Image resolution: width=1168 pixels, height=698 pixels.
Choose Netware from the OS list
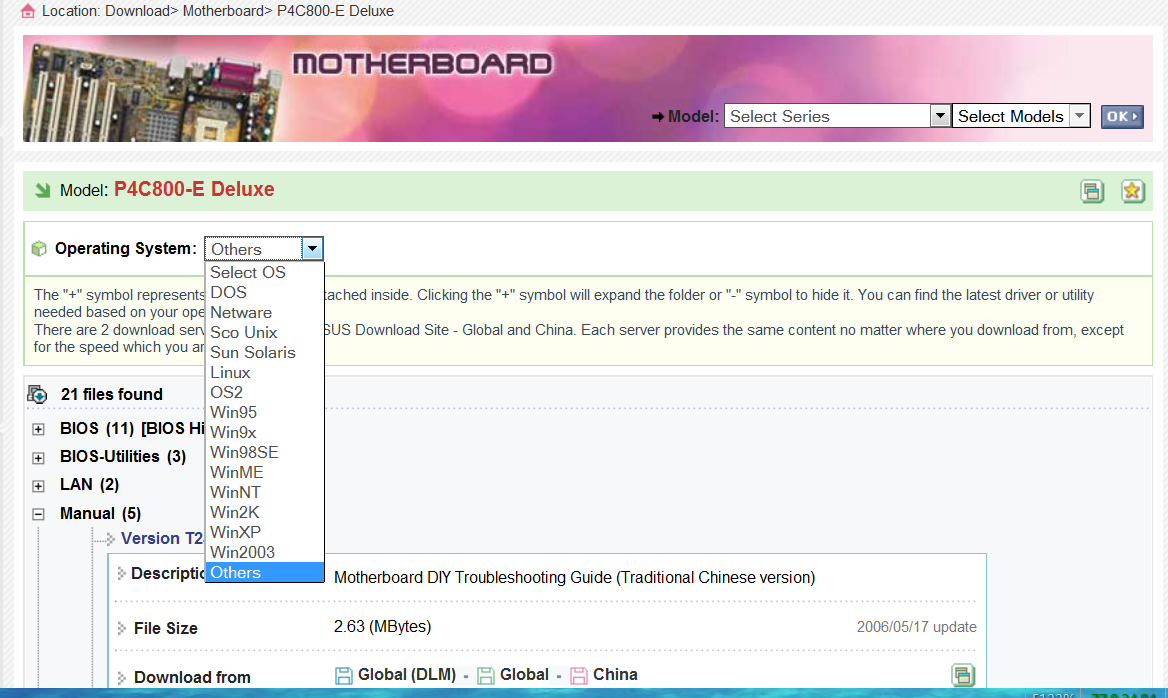tap(264, 313)
